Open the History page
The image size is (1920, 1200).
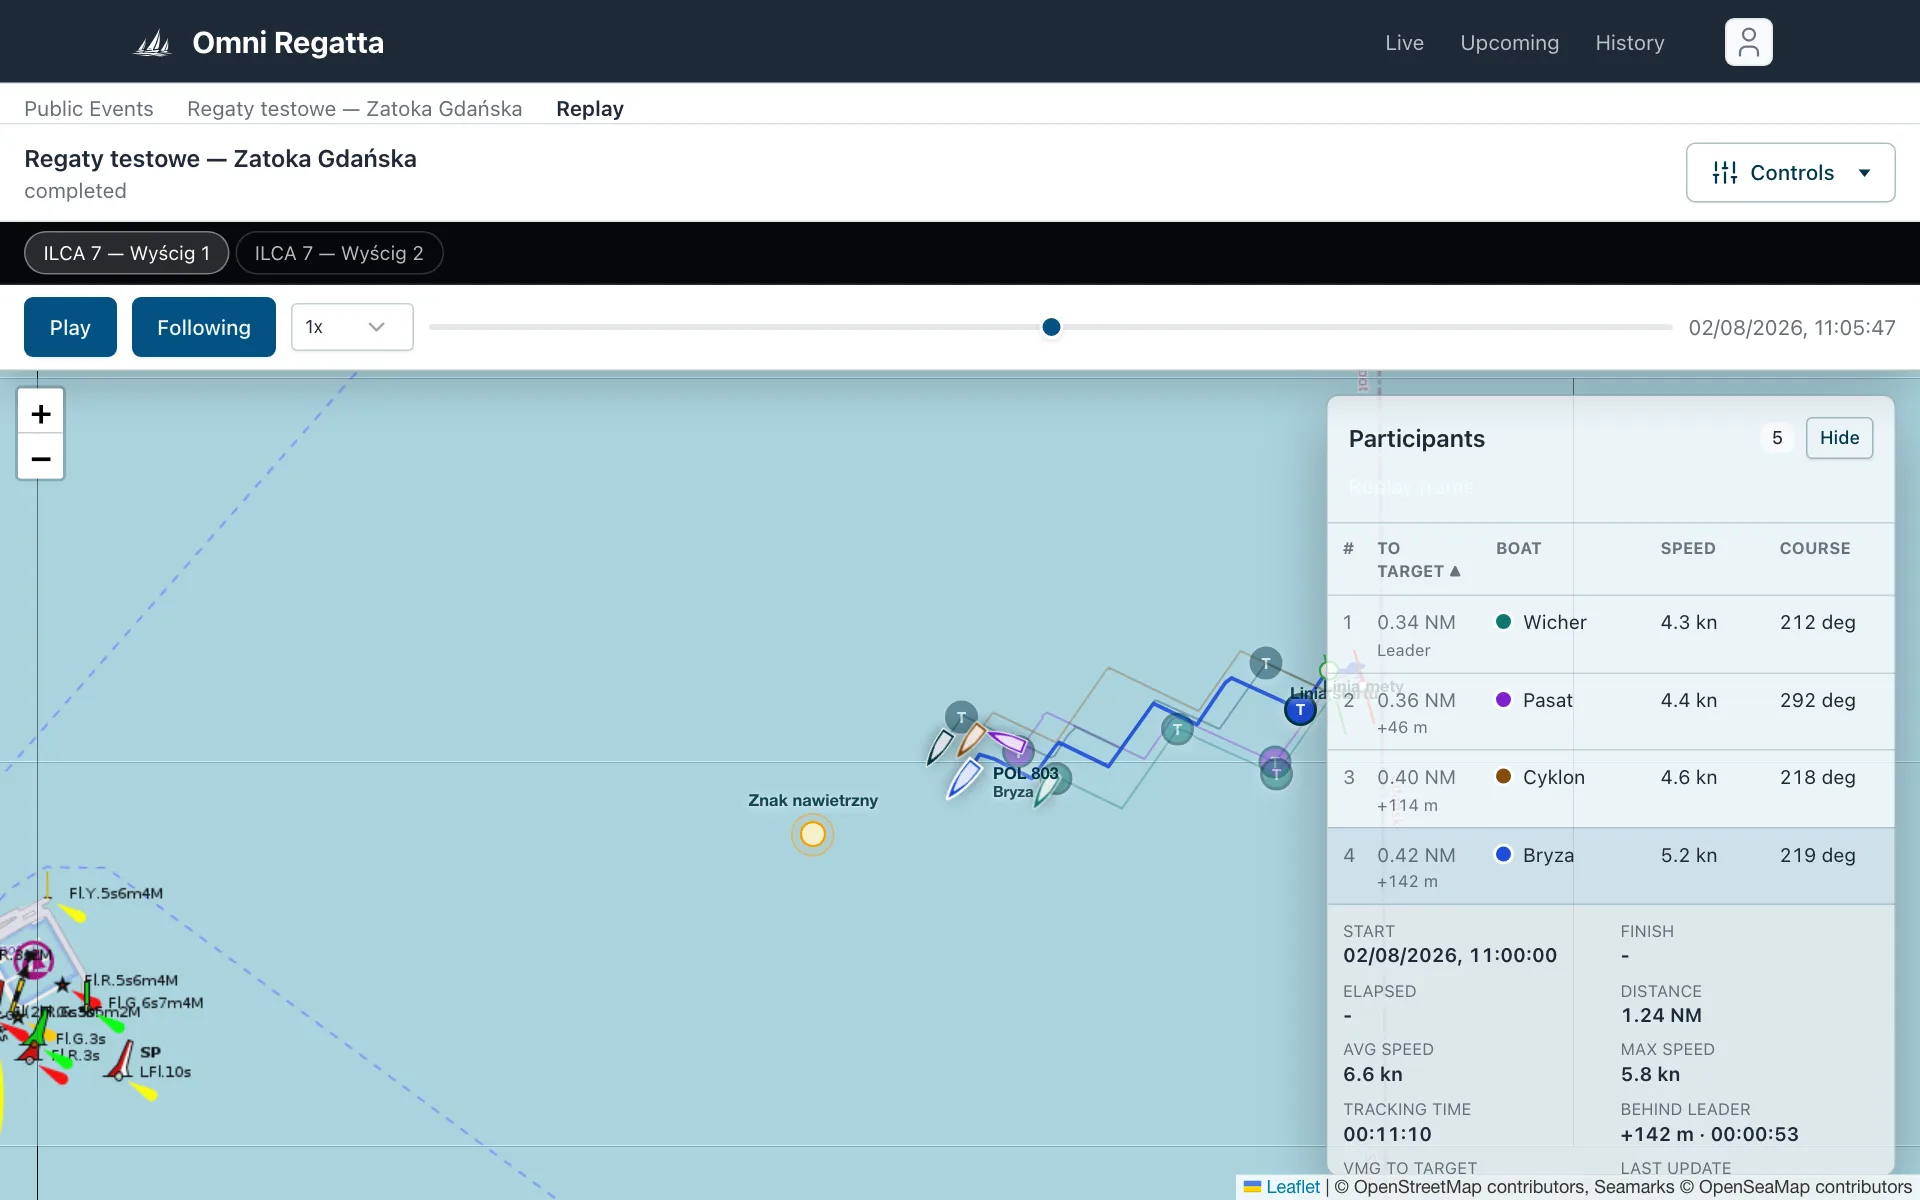(1629, 43)
